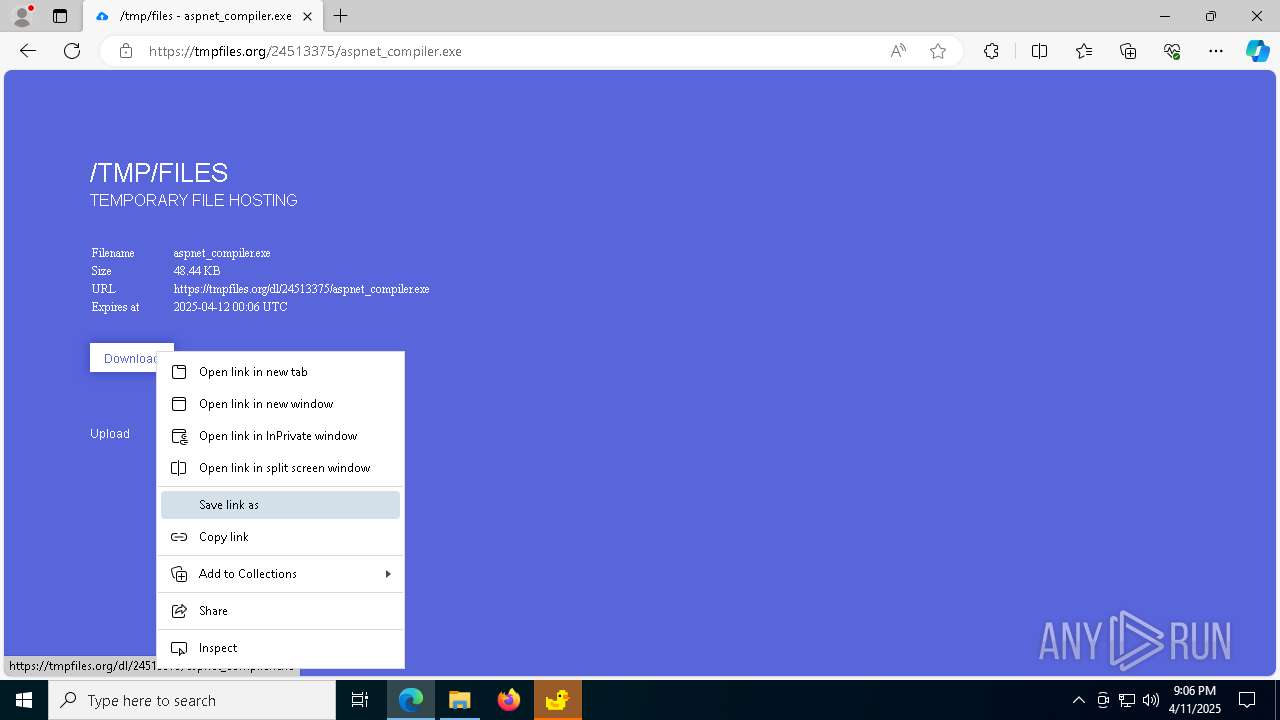Viewport: 1280px width, 720px height.
Task: Activate the Read aloud icon
Action: [898, 51]
